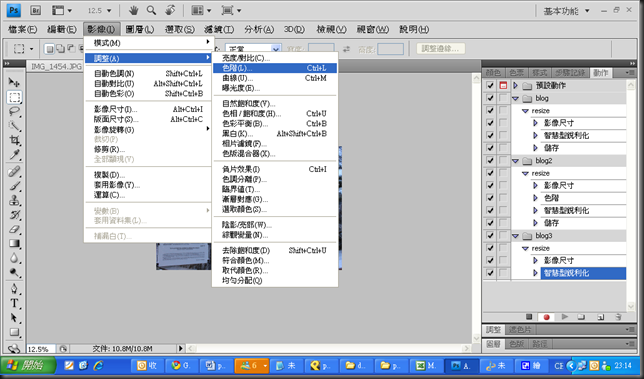Image resolution: width=644 pixels, height=379 pixels.
Task: Toggle the checkbox for the blog3 action set
Action: (490, 236)
